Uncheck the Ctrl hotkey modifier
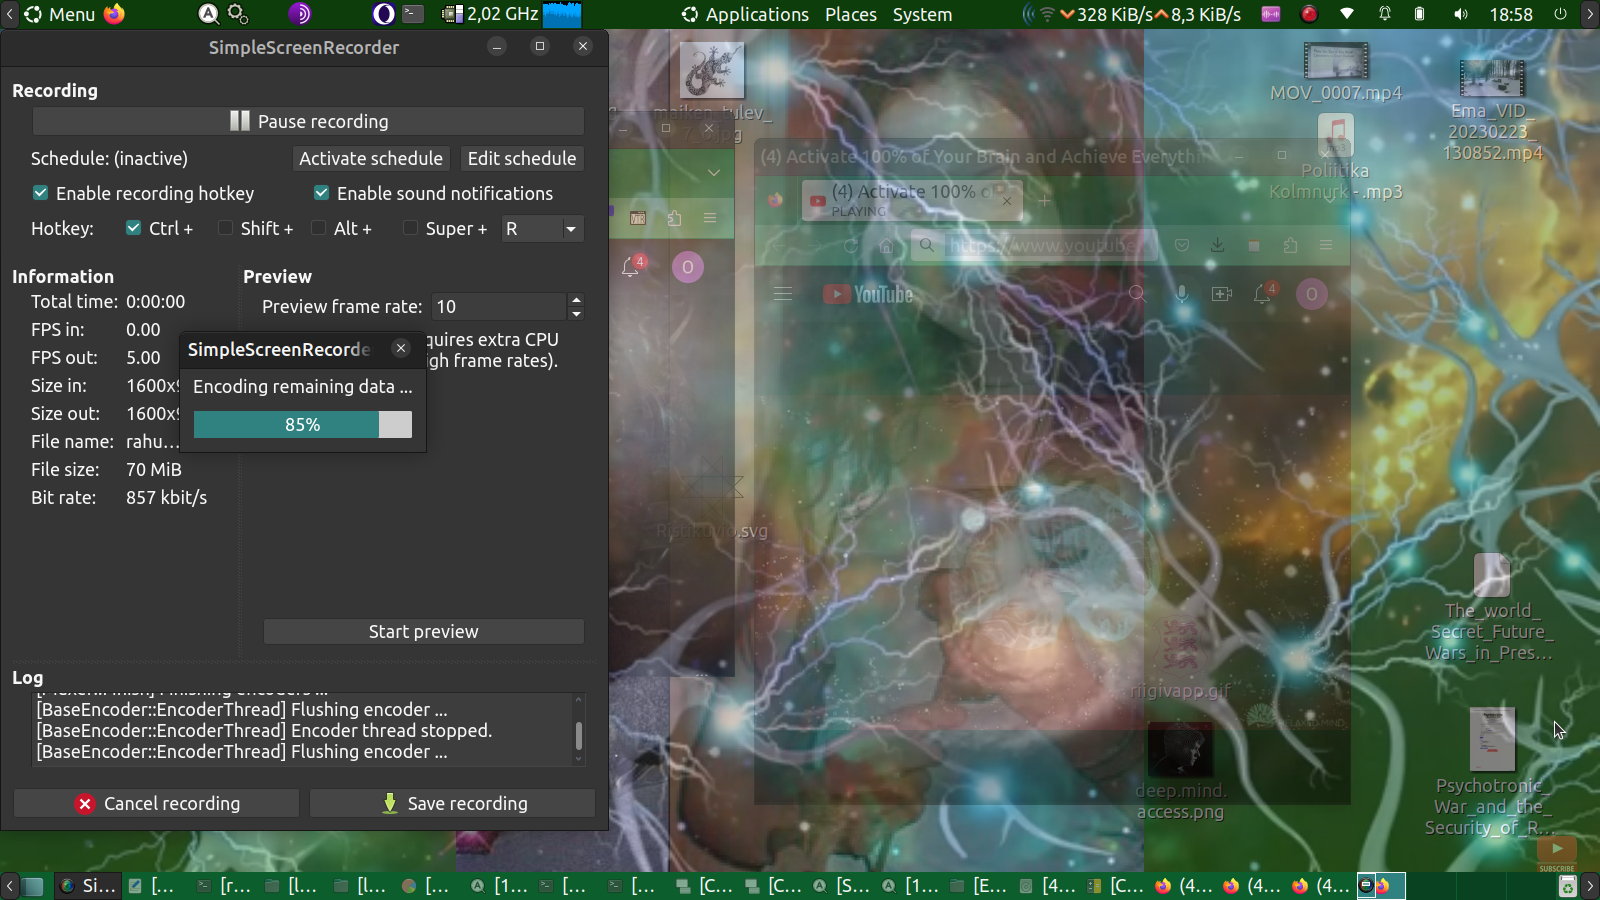Image resolution: width=1600 pixels, height=900 pixels. click(x=133, y=228)
